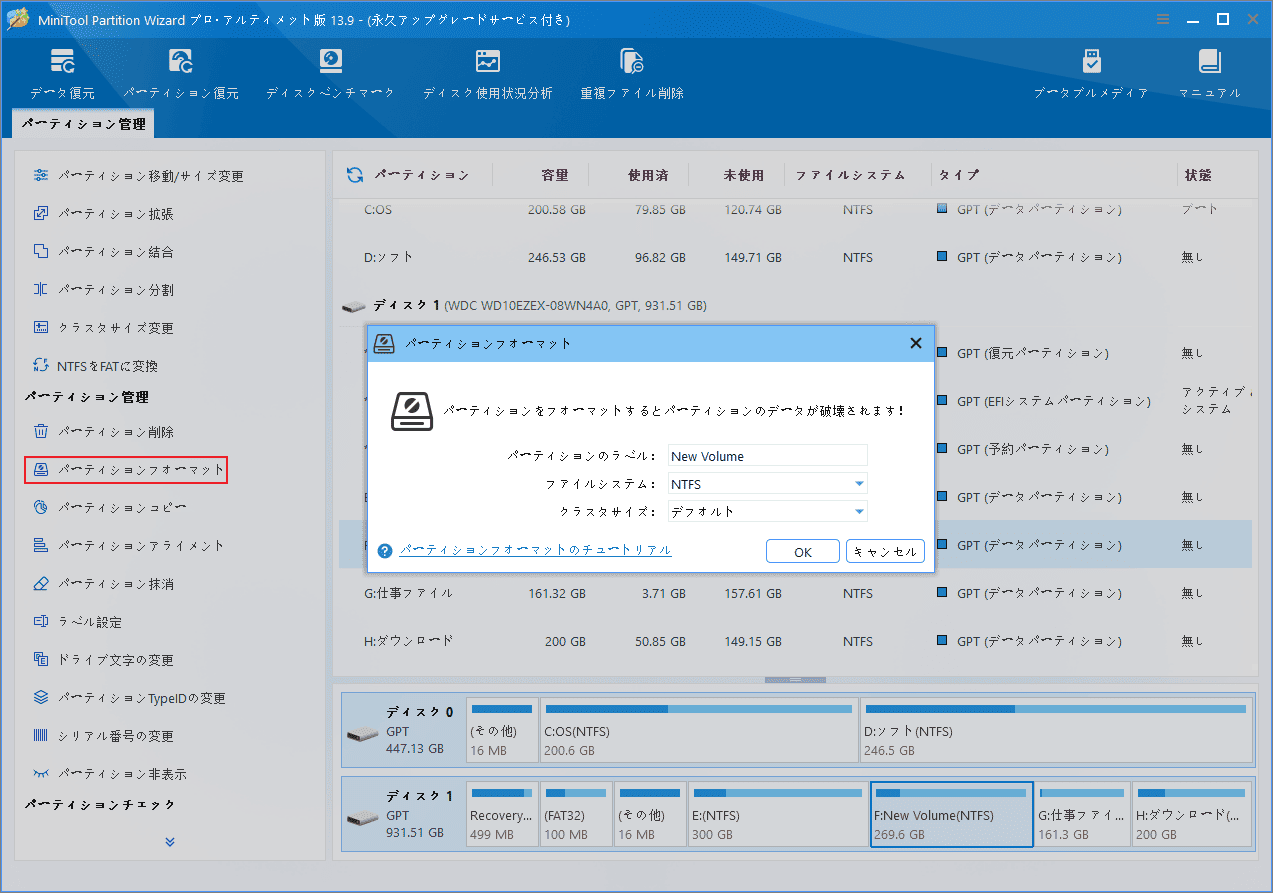
Task: Select the H:ダウンロード partition row
Action: tap(795, 641)
